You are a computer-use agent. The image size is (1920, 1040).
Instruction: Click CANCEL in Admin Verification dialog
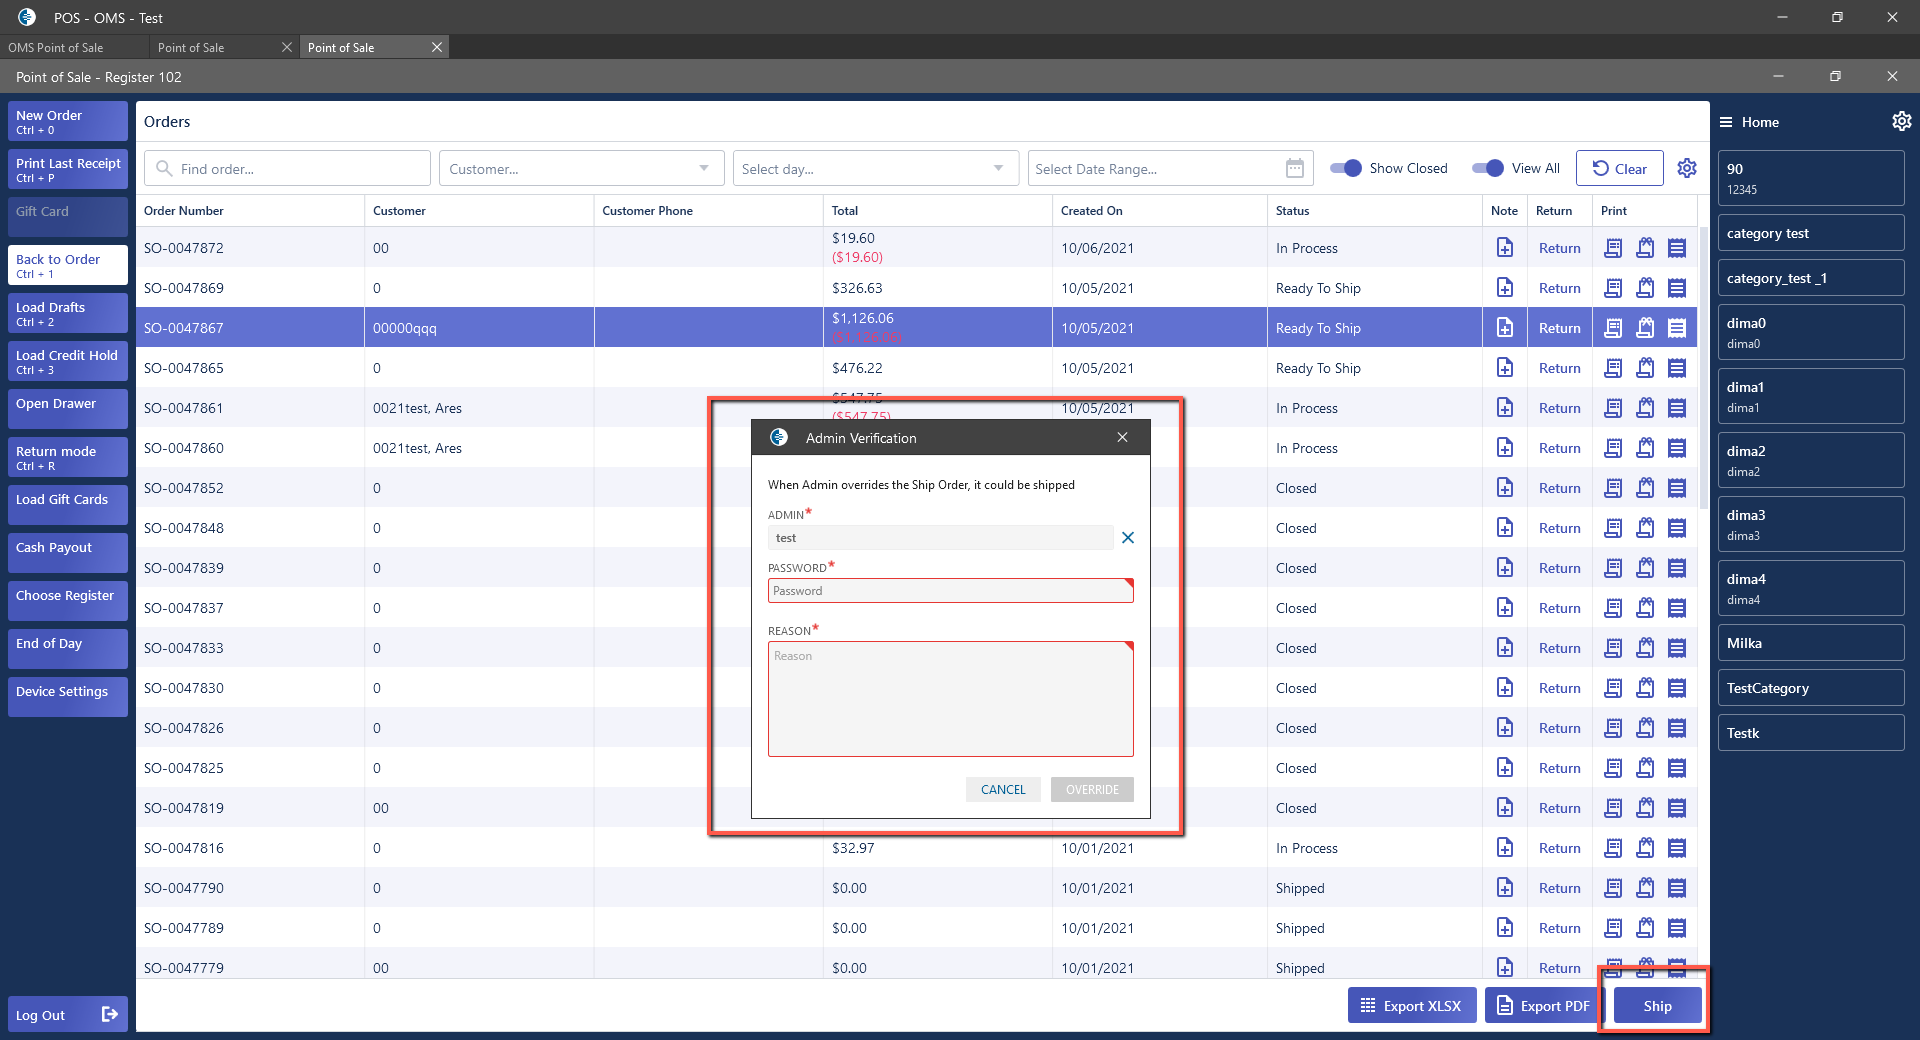[x=1003, y=789]
